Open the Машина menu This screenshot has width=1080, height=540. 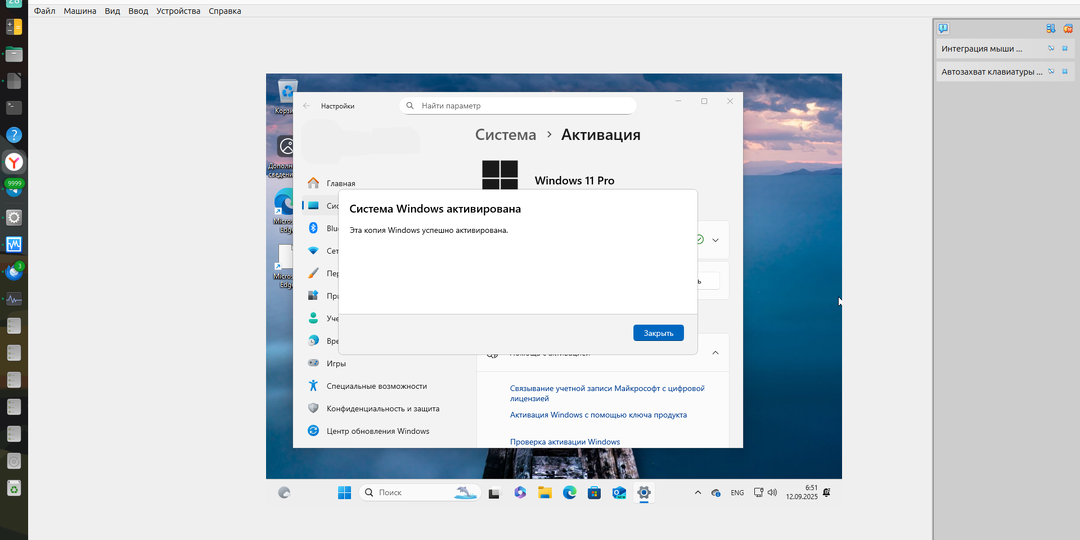point(80,11)
